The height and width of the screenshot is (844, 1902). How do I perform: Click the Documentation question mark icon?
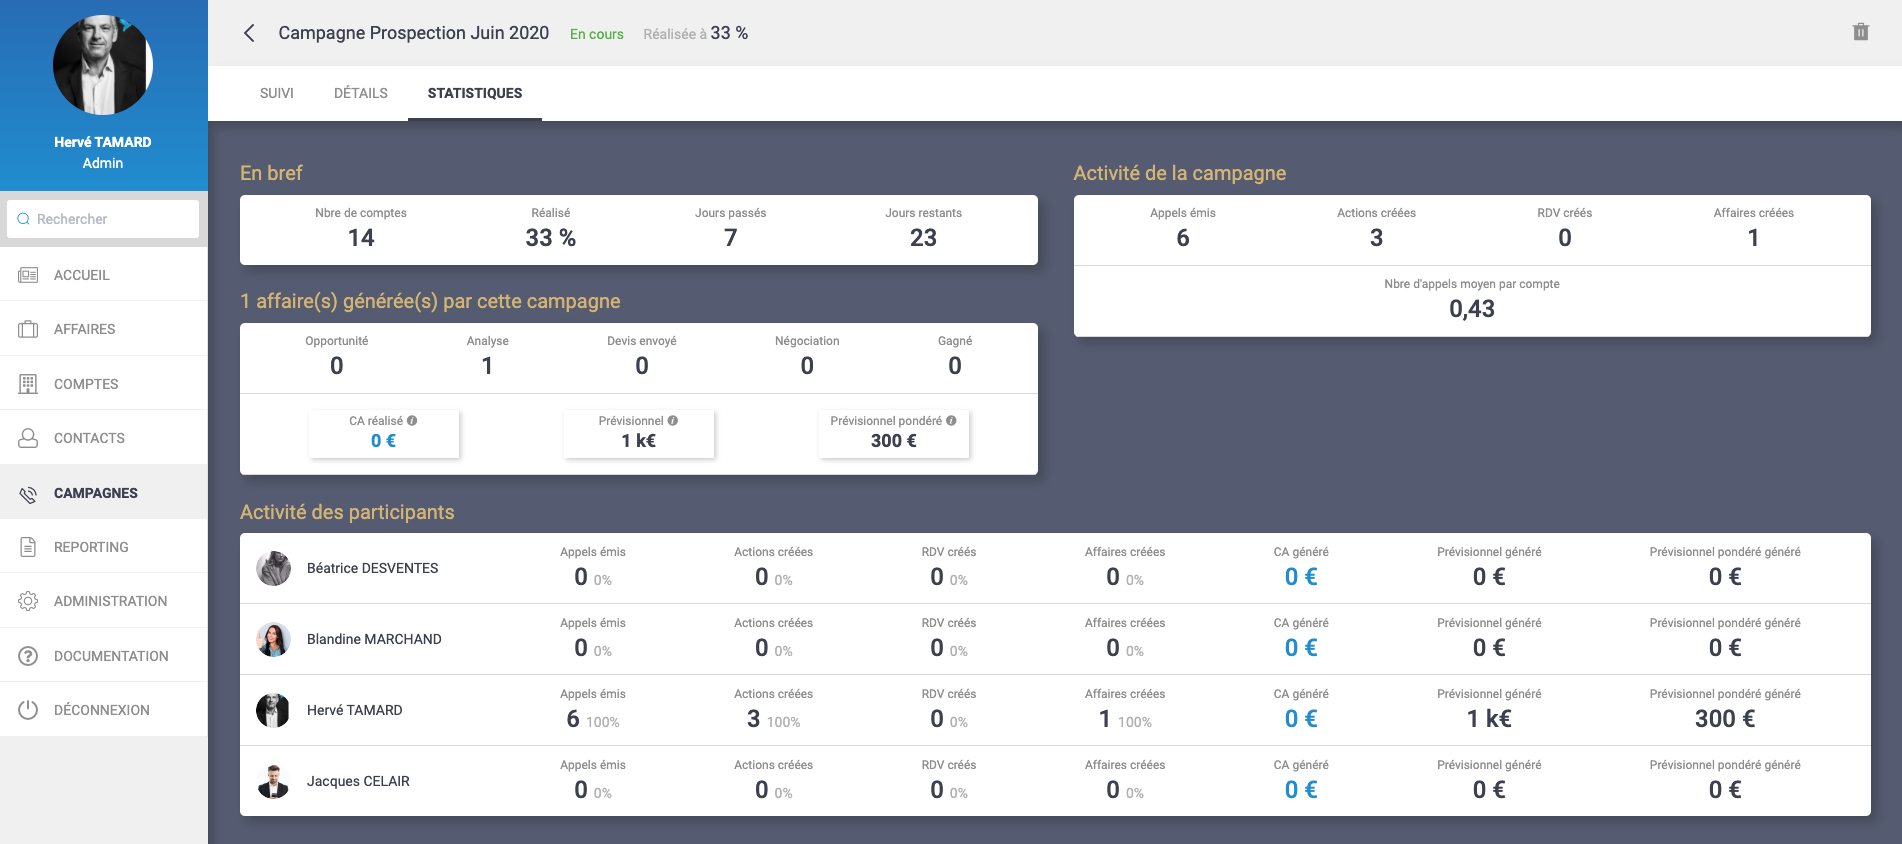[28, 656]
